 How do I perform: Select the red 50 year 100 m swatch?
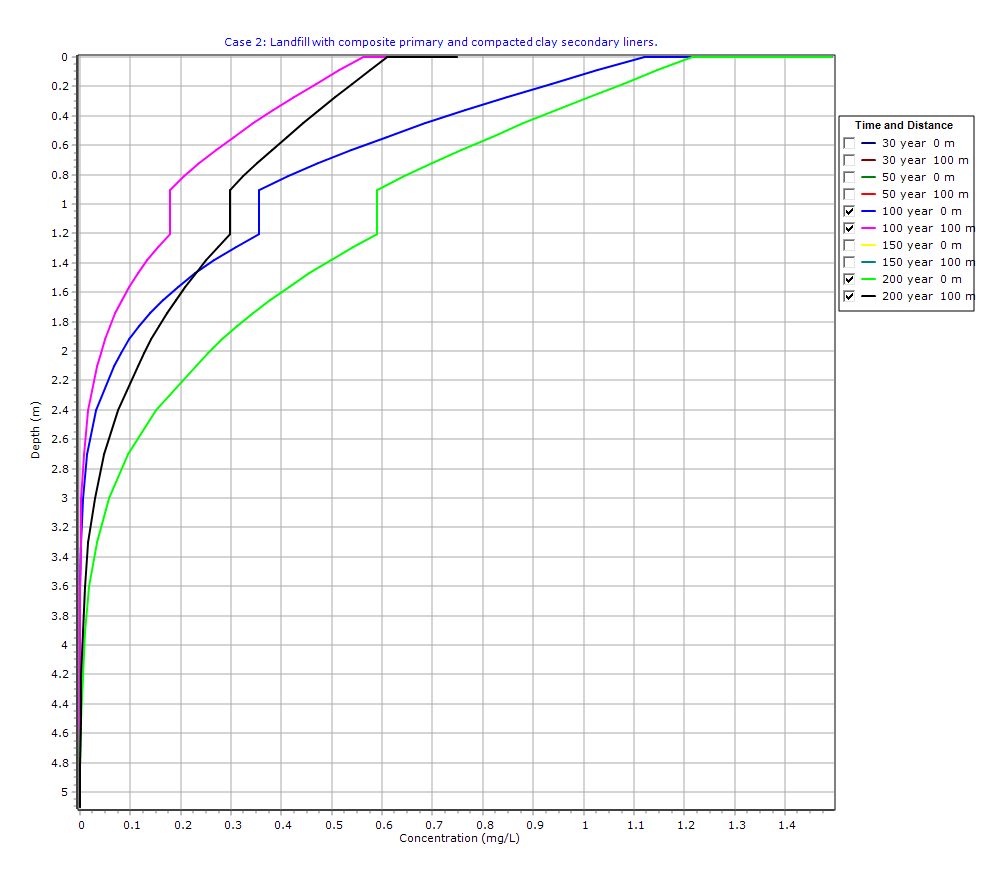868,194
